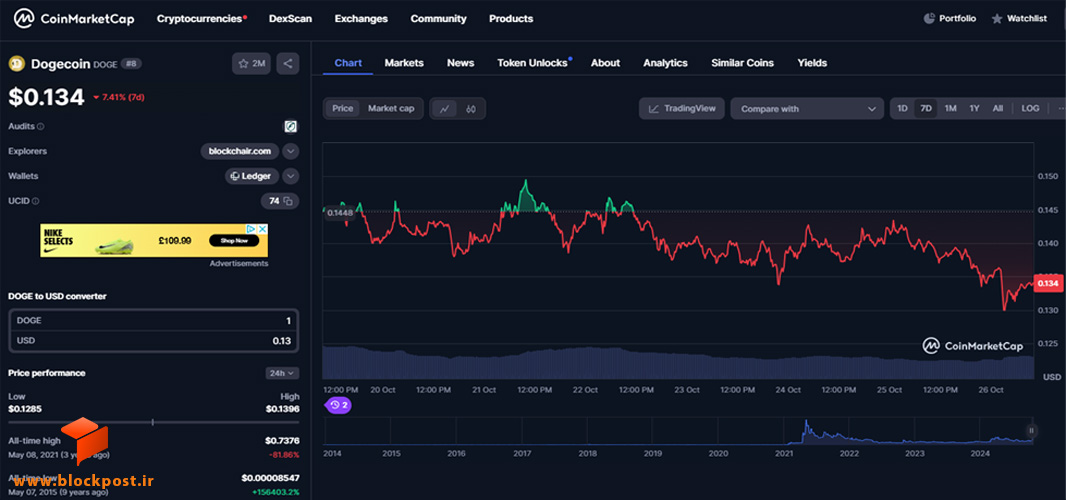The height and width of the screenshot is (500, 1066).
Task: Click the share icon next to Dogecoin
Action: pyautogui.click(x=288, y=64)
